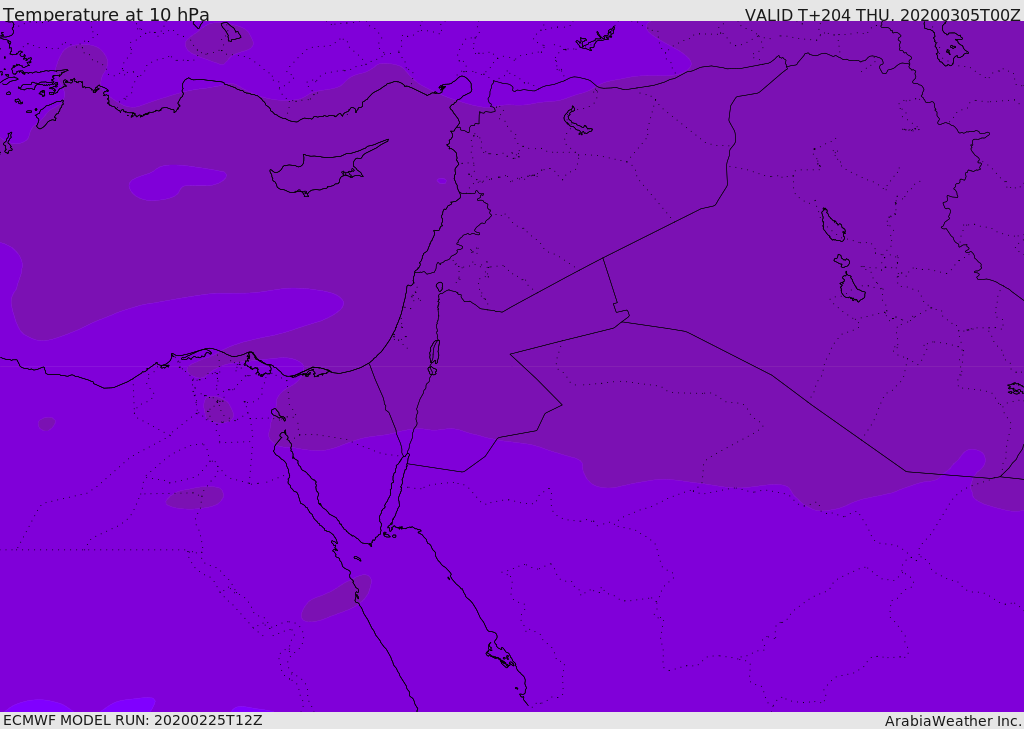Screen dimensions: 1024x729
Task: Click the 'VALID T+204 THU. 20200305T00Z' label
Action: click(x=882, y=15)
